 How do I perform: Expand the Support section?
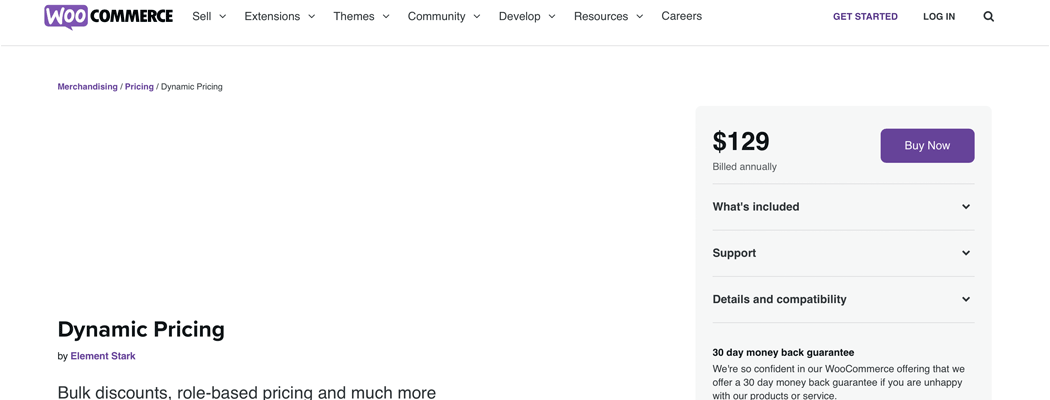pos(843,253)
